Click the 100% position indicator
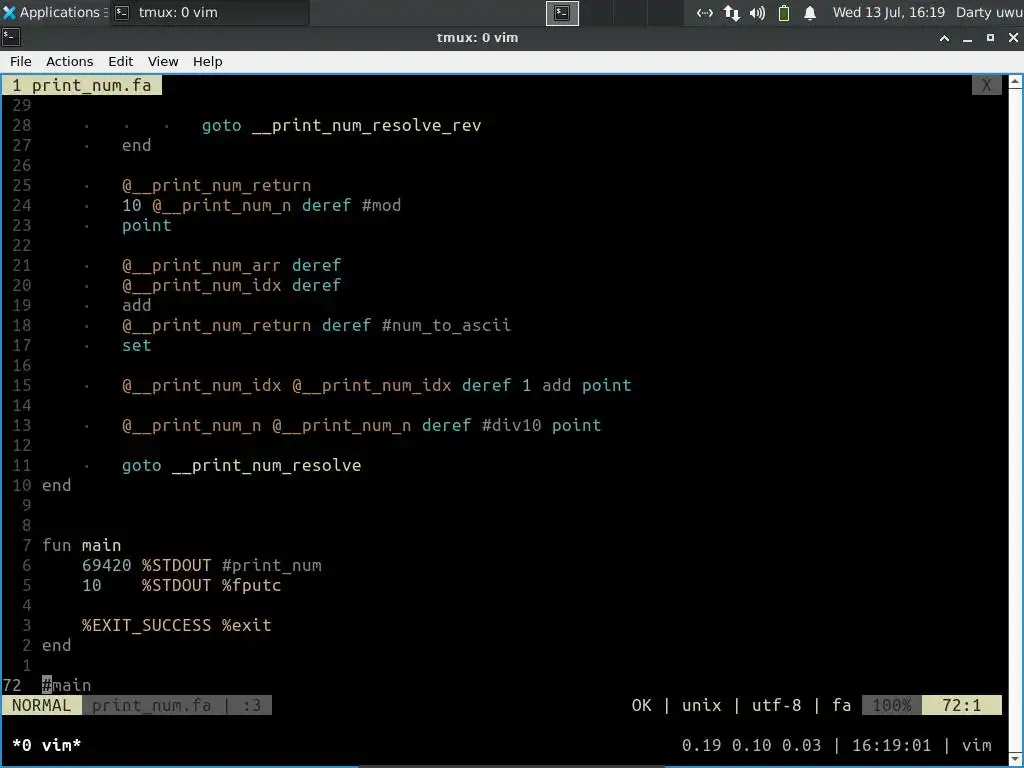The height and width of the screenshot is (768, 1024). pos(891,705)
